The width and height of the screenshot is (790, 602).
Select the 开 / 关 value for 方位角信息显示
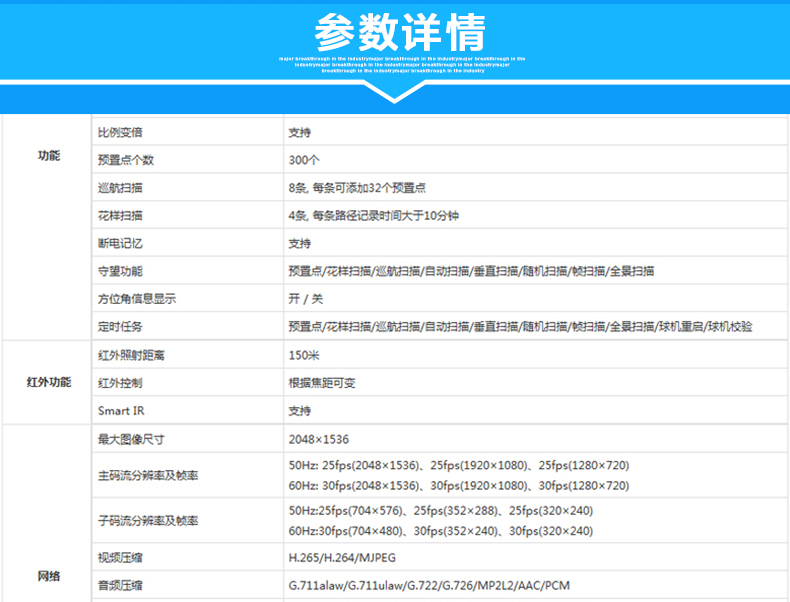tap(306, 299)
